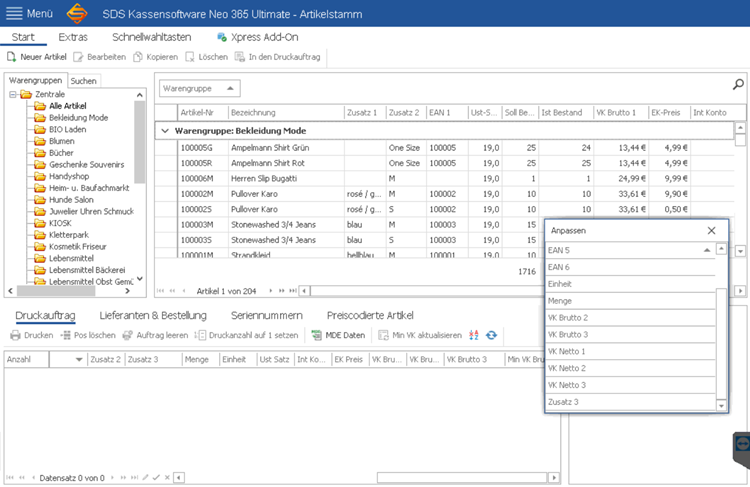Open the Preiscodierte Artikel tab
The image size is (750, 487).
pyautogui.click(x=370, y=315)
